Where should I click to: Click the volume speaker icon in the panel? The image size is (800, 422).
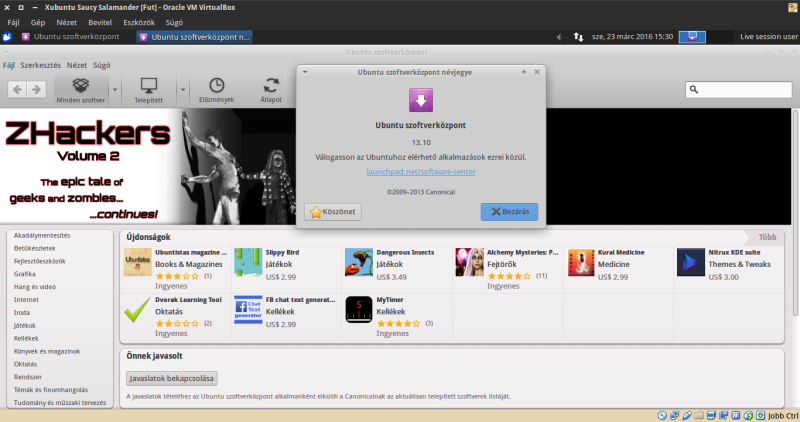point(561,37)
